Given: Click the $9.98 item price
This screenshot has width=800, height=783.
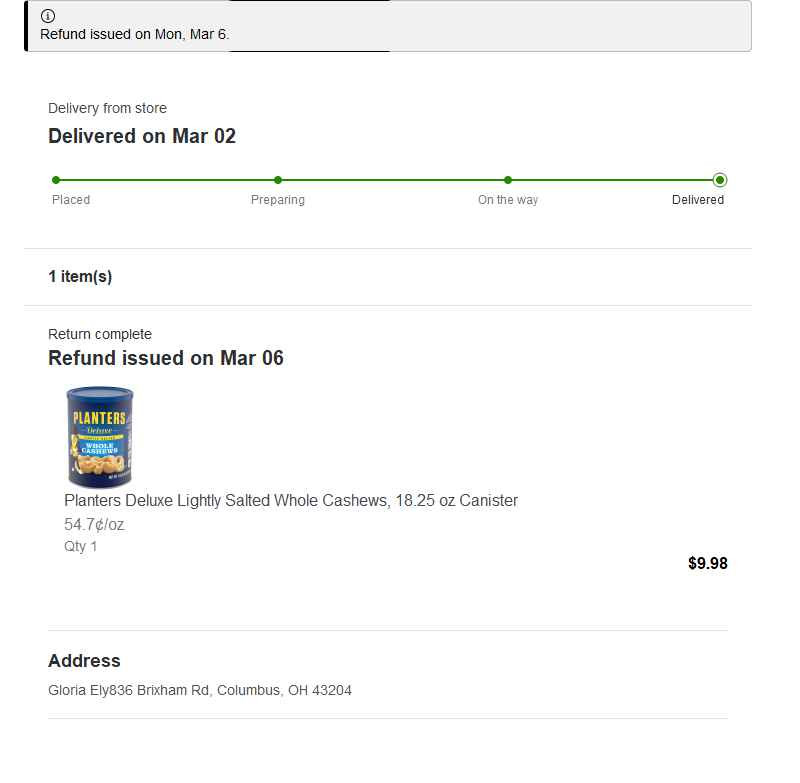Looking at the screenshot, I should point(708,563).
